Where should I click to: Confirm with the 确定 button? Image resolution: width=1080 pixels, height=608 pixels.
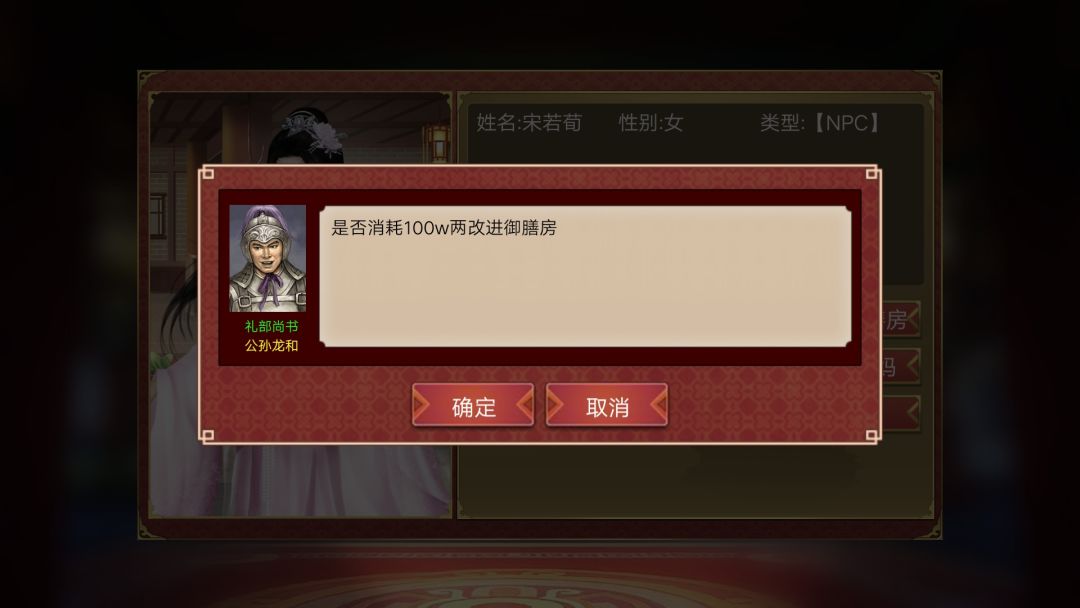tap(472, 406)
